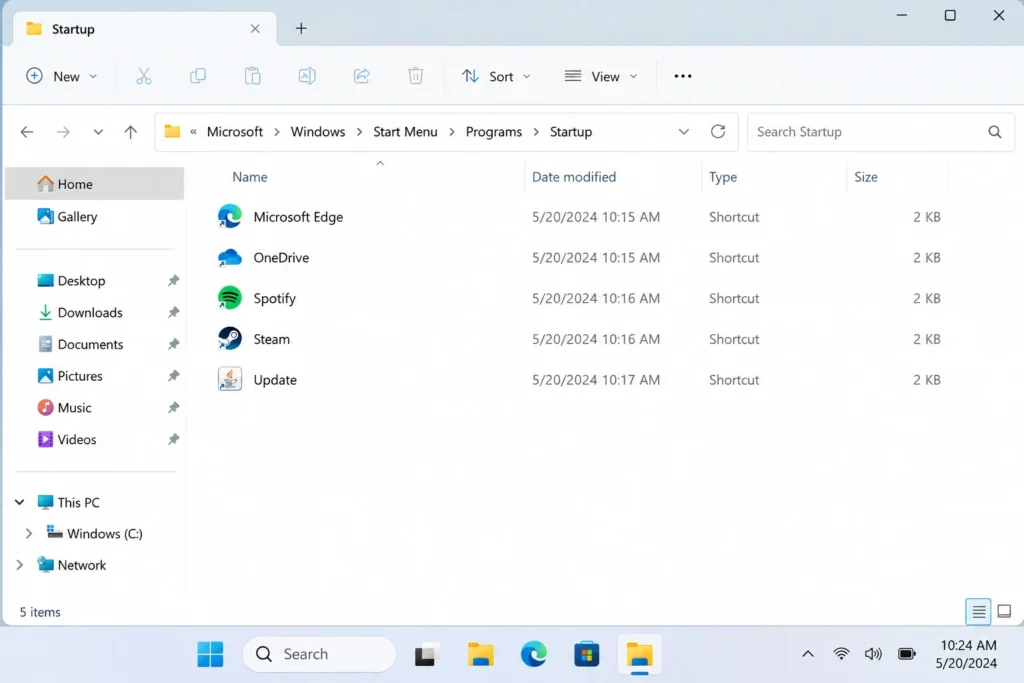Image resolution: width=1024 pixels, height=683 pixels.
Task: Select the Update Java shortcut icon
Action: (x=230, y=379)
